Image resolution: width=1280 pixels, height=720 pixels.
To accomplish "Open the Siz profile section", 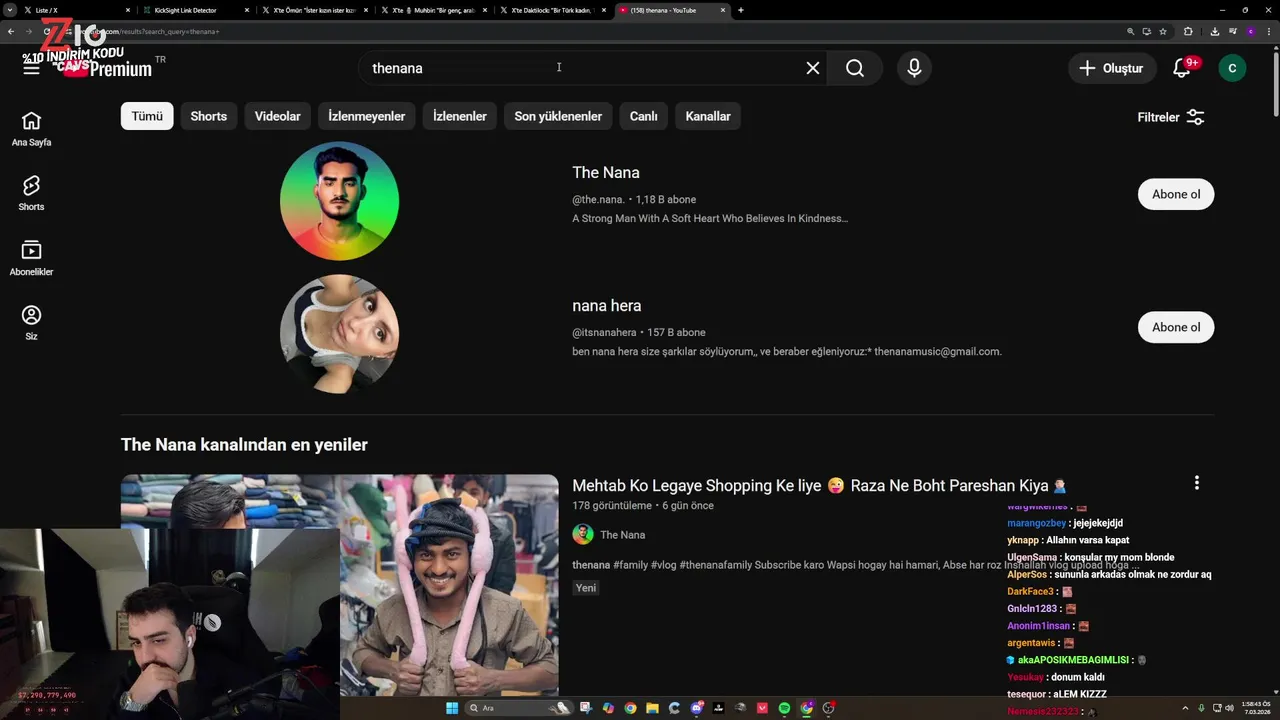I will (31, 323).
